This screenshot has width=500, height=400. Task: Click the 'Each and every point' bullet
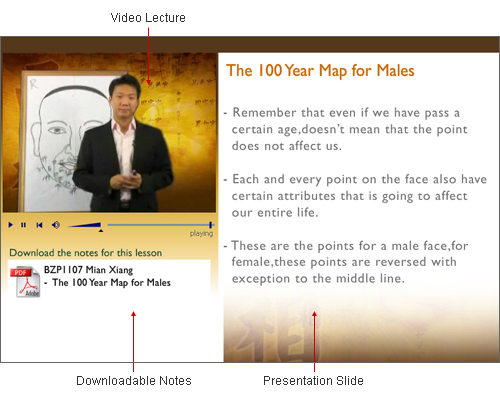(x=355, y=196)
